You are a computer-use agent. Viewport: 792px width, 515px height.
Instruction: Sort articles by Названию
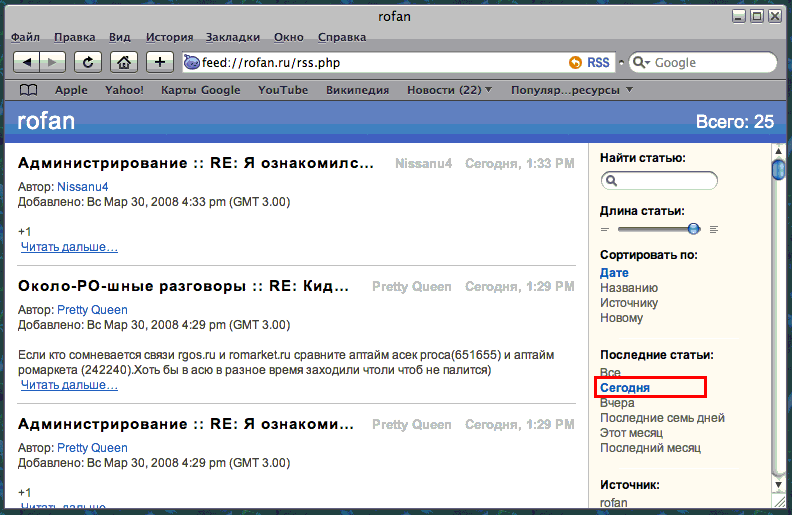pos(629,288)
